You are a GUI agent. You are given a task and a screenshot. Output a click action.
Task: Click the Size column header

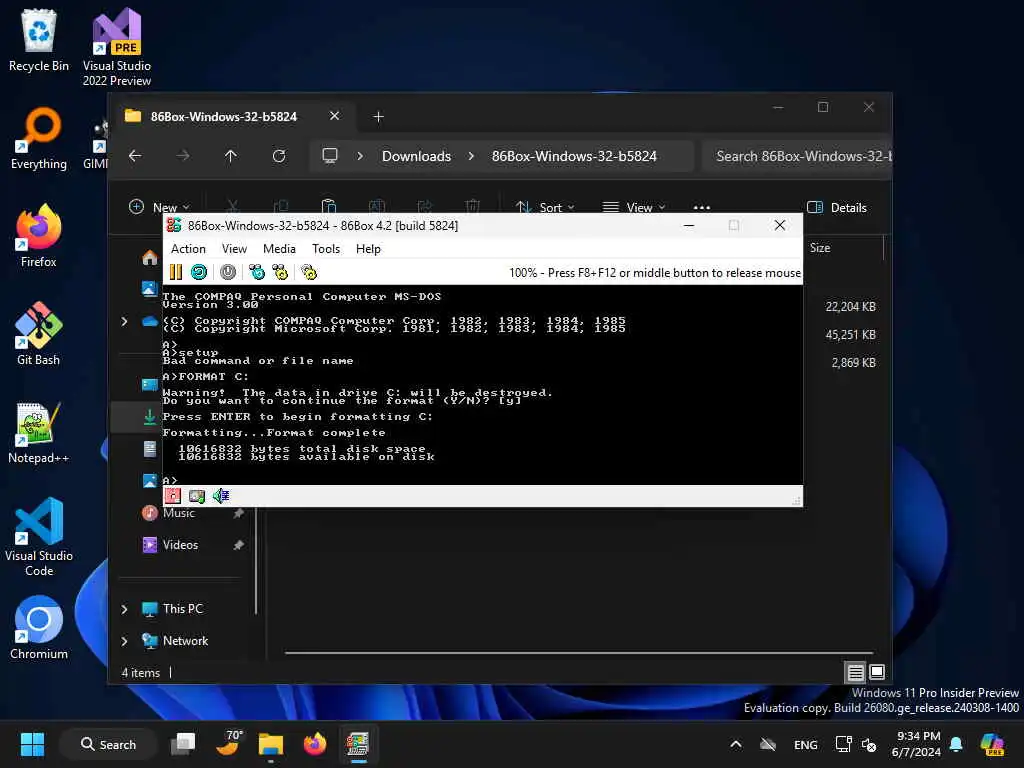point(820,248)
